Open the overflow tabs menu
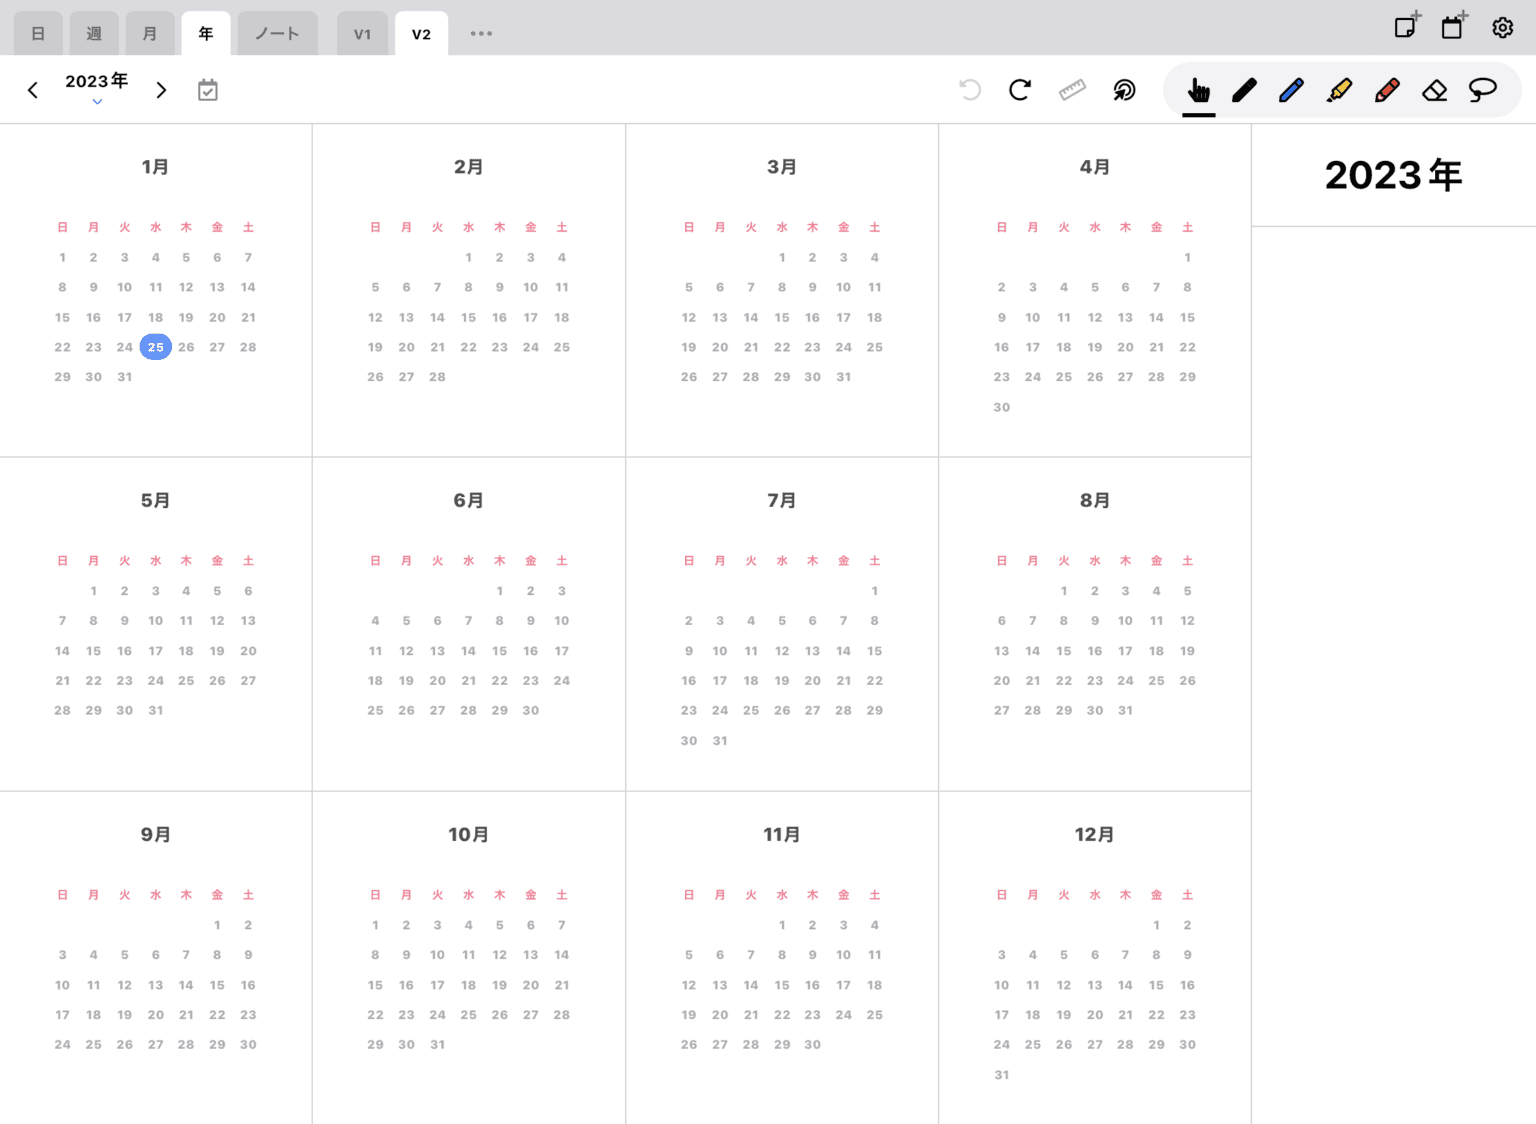The image size is (1536, 1124). pyautogui.click(x=481, y=33)
